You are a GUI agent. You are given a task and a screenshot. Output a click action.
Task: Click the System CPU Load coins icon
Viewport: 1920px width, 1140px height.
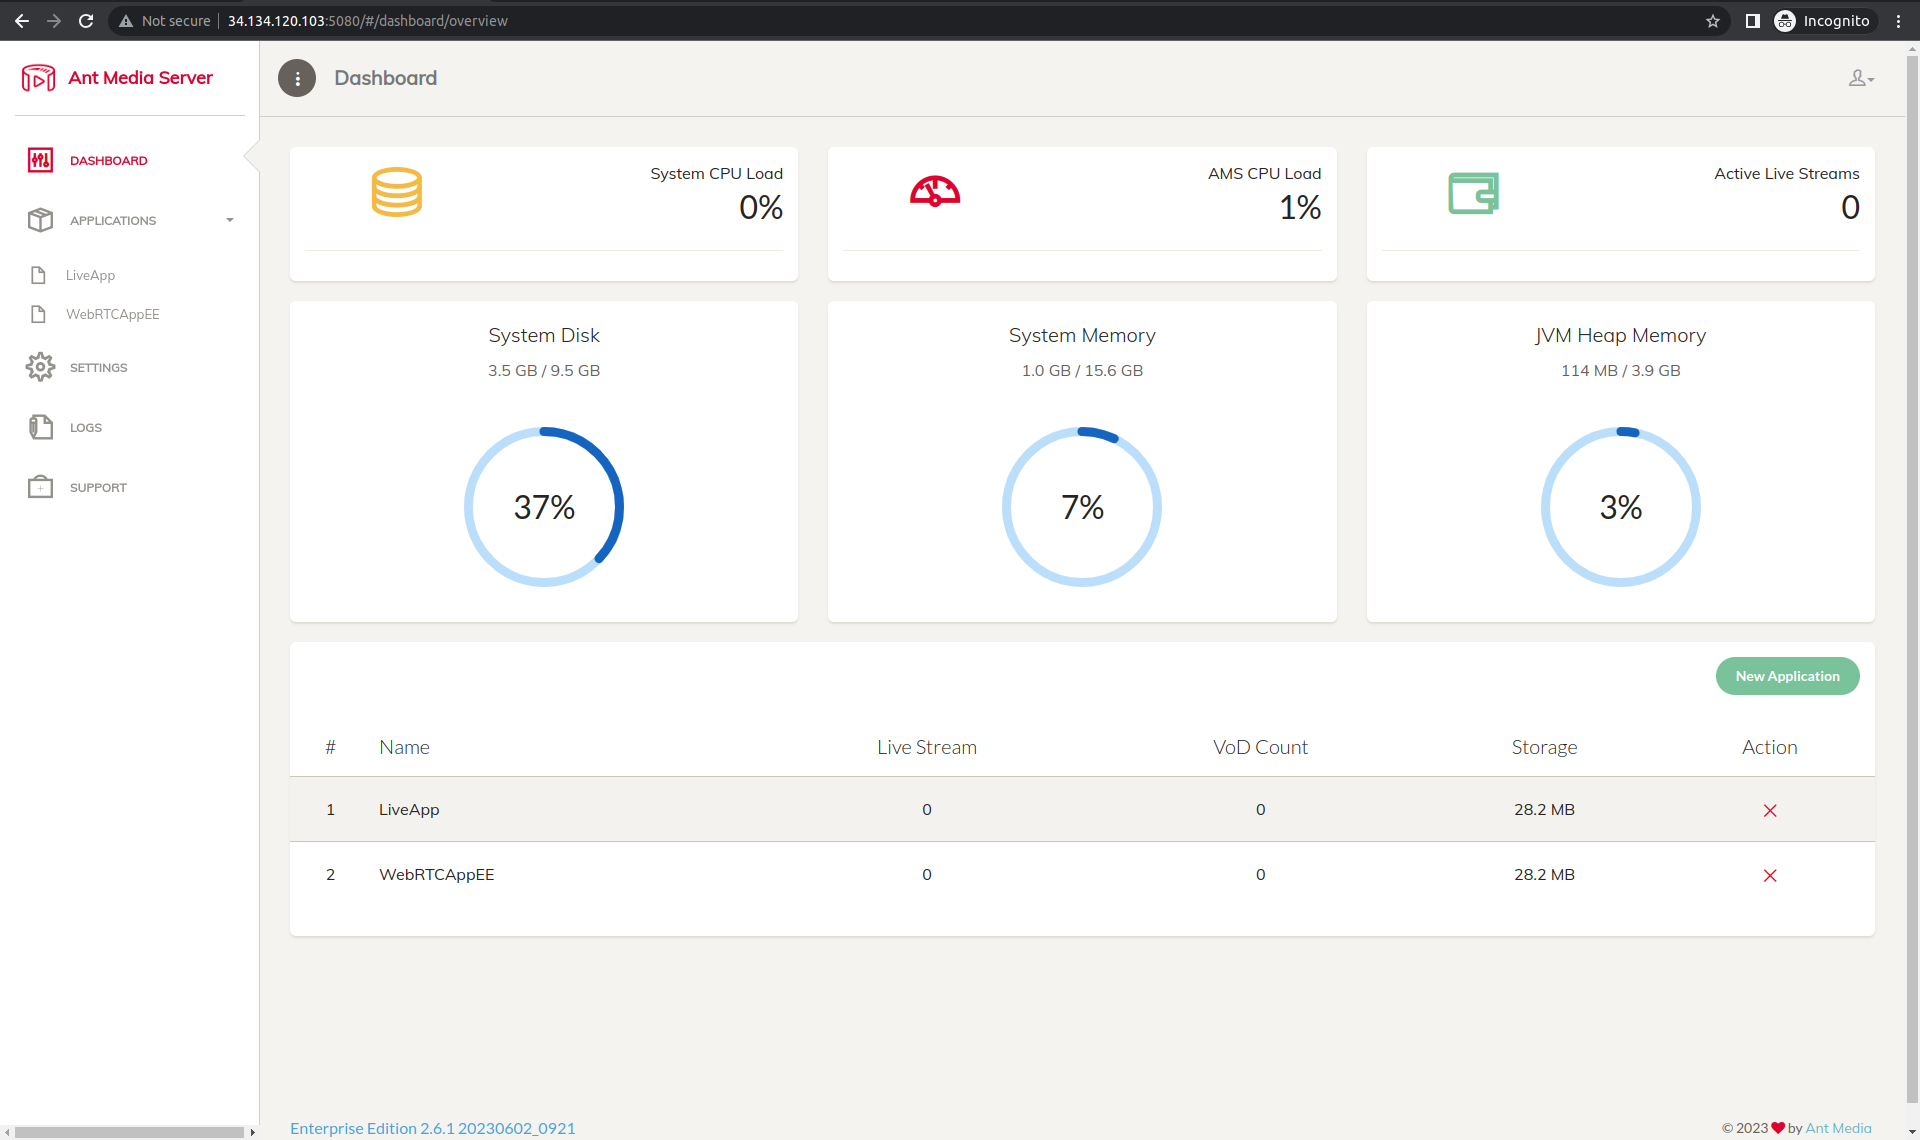397,192
